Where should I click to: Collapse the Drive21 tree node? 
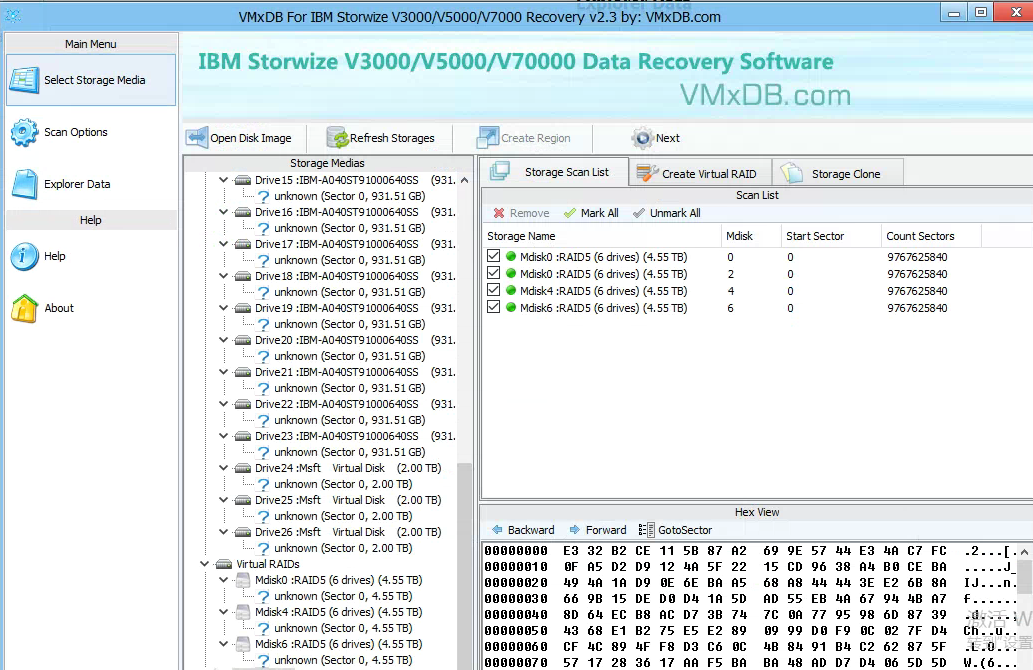tap(223, 372)
